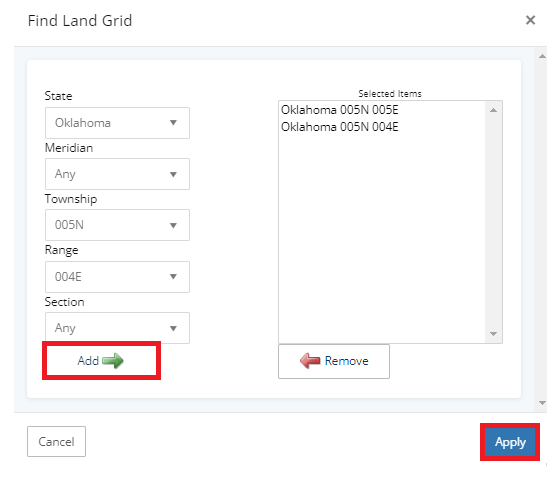The height and width of the screenshot is (489, 559).
Task: Select Oklahoma 005N 005E in Selected Items
Action: tap(339, 110)
